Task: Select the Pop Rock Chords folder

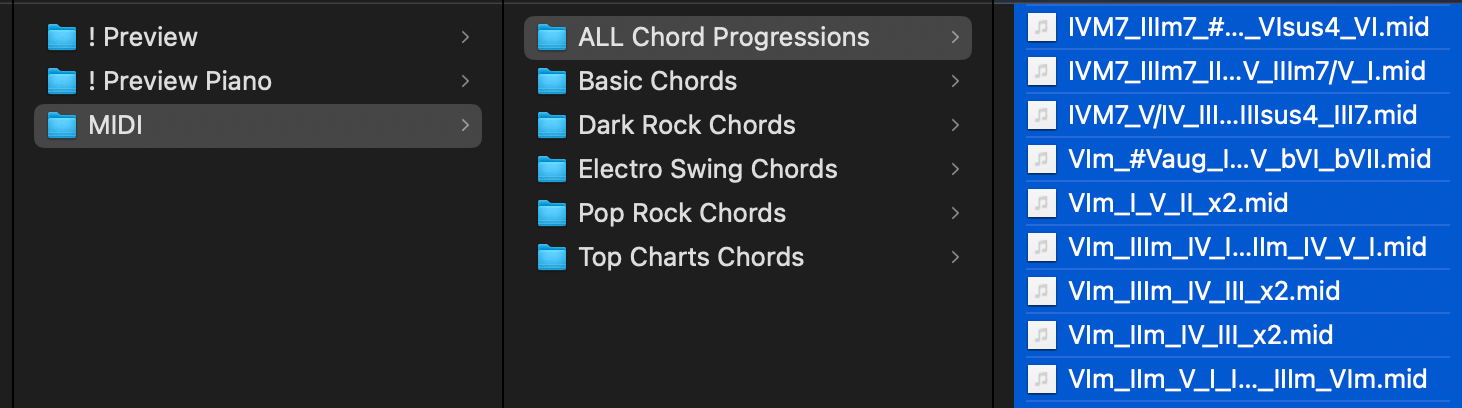Action: [682, 214]
